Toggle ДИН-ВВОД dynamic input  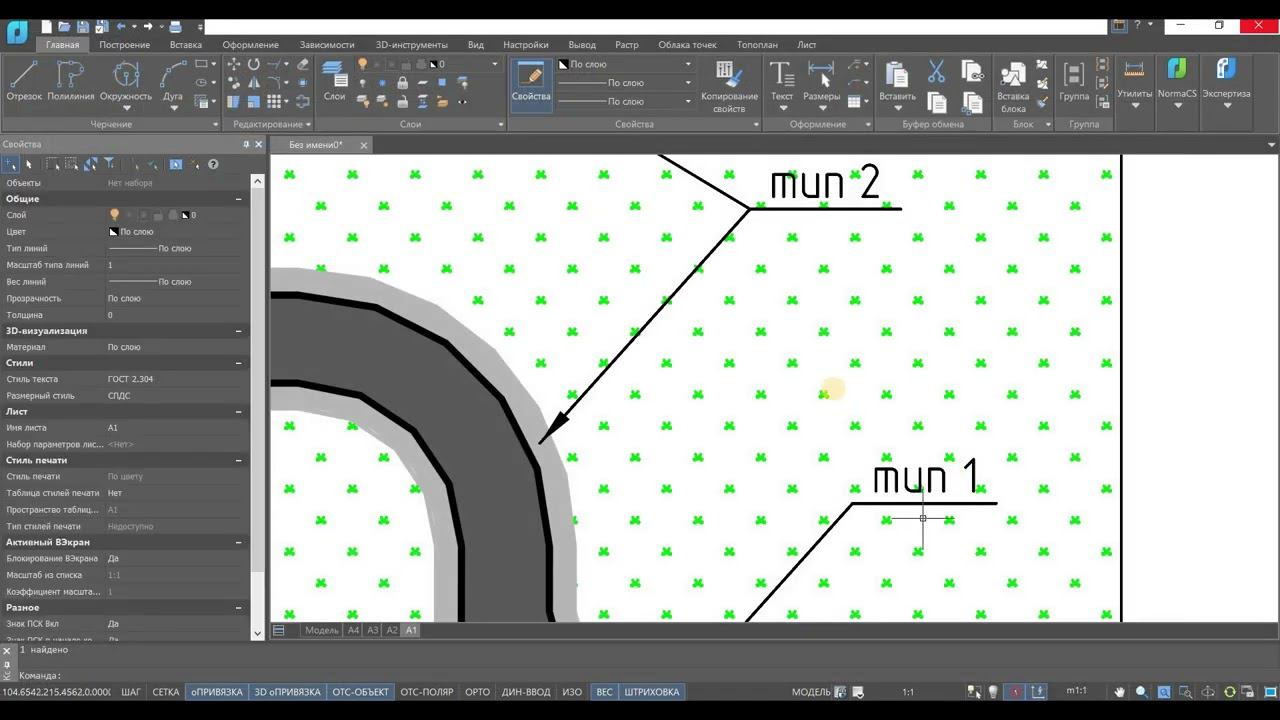pyautogui.click(x=527, y=692)
